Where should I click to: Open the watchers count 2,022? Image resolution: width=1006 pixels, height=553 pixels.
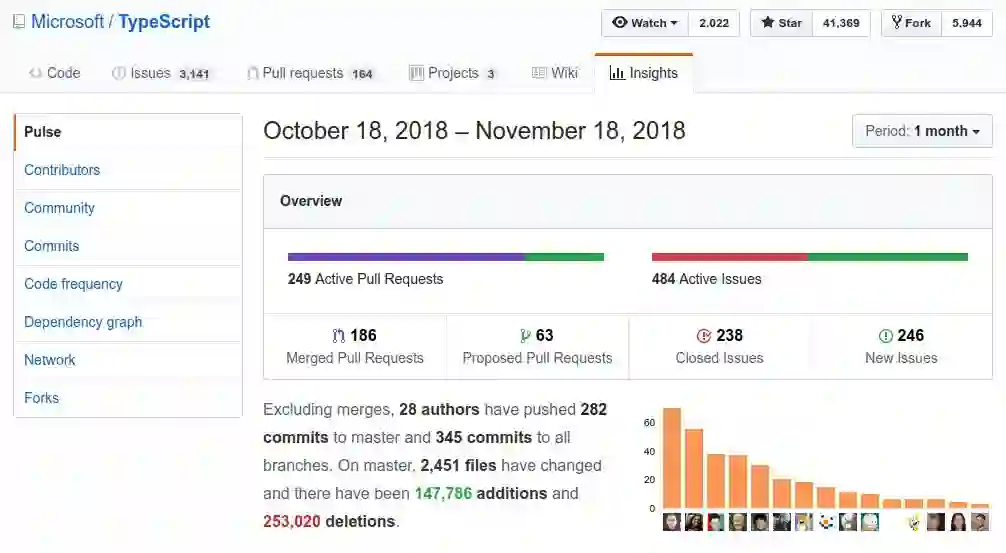(x=714, y=23)
